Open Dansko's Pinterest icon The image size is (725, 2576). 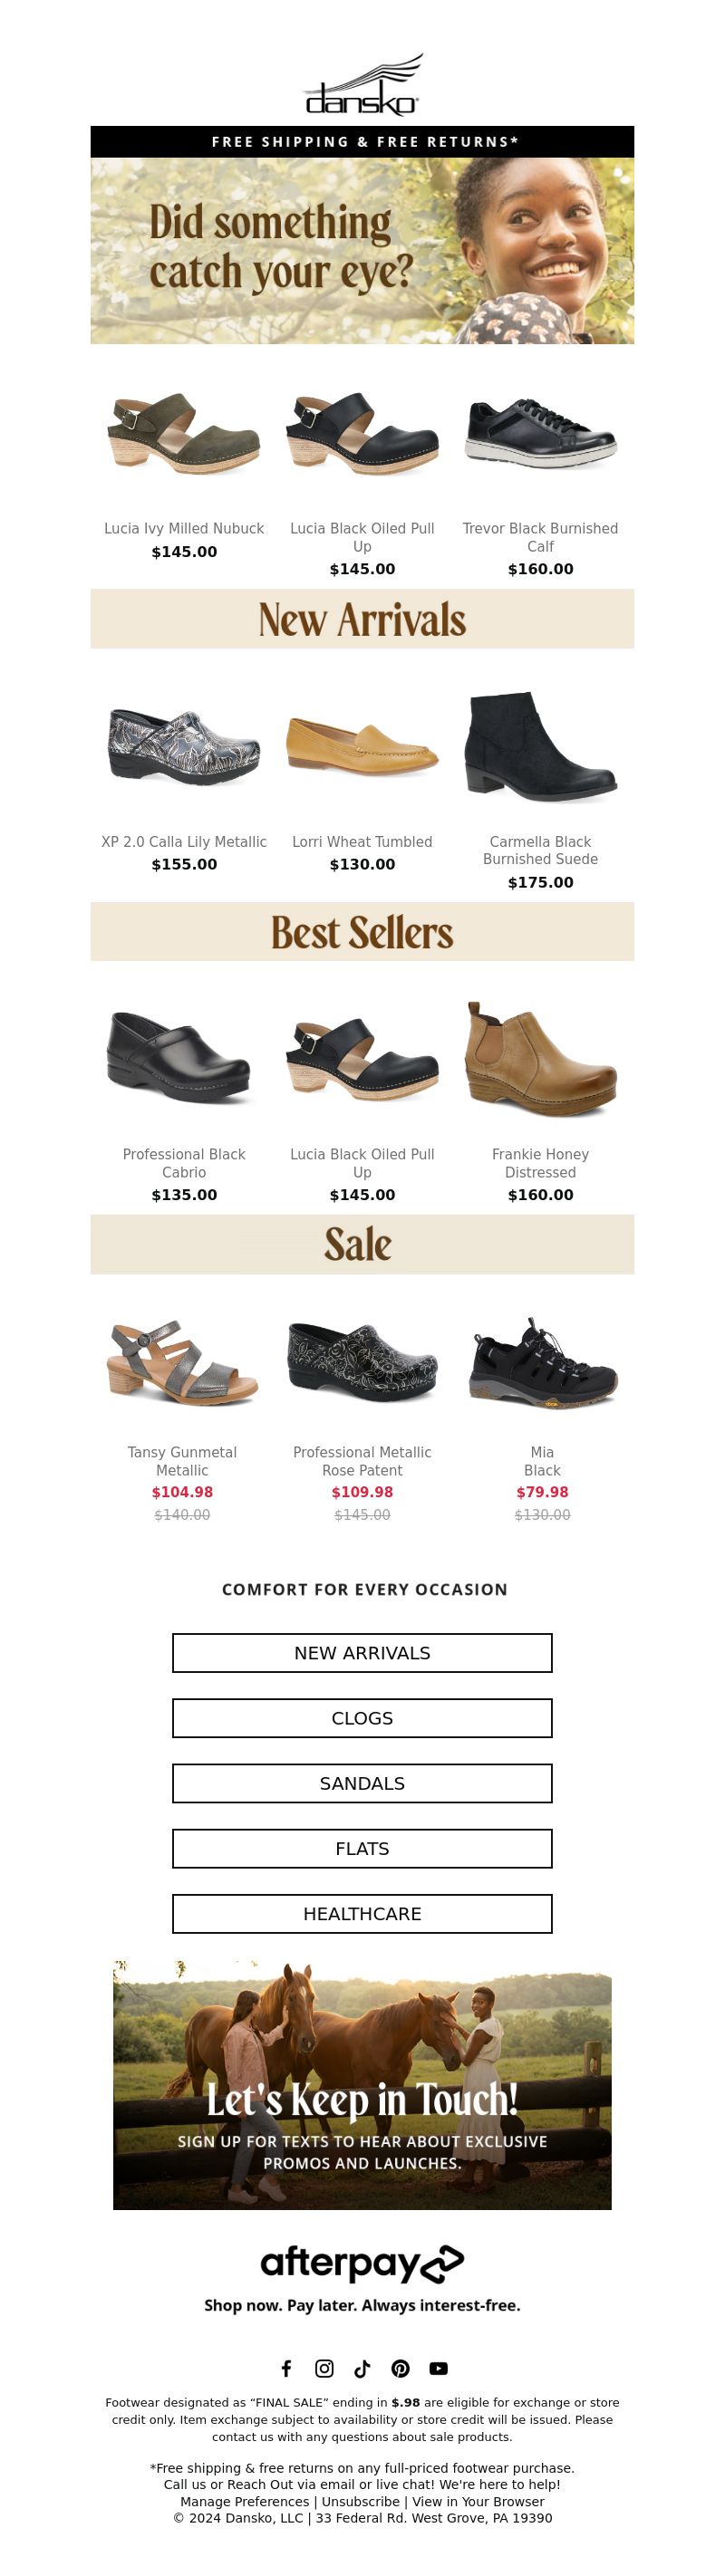point(400,2368)
